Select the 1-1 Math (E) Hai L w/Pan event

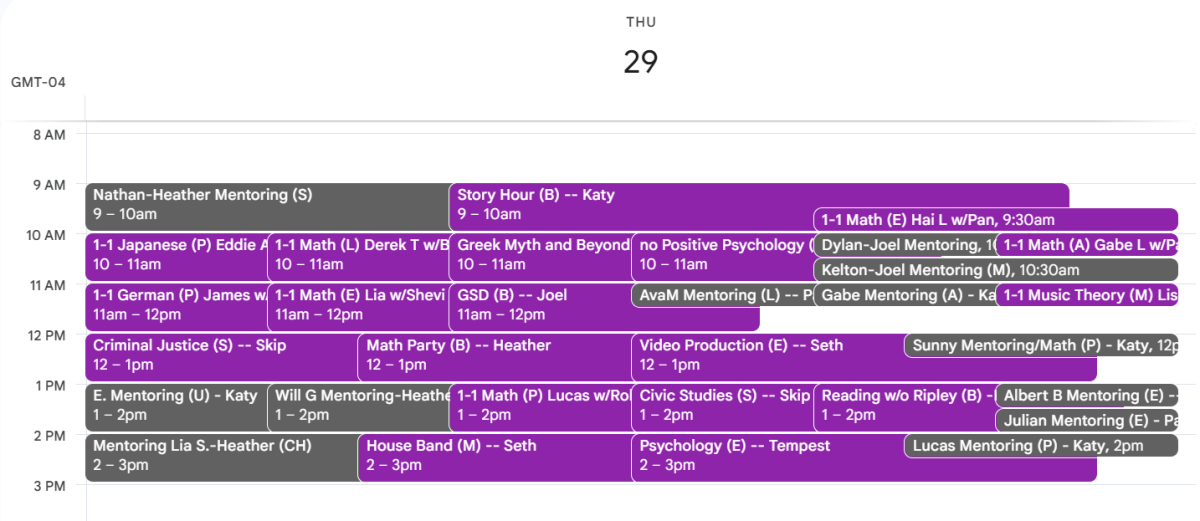[x=996, y=220]
